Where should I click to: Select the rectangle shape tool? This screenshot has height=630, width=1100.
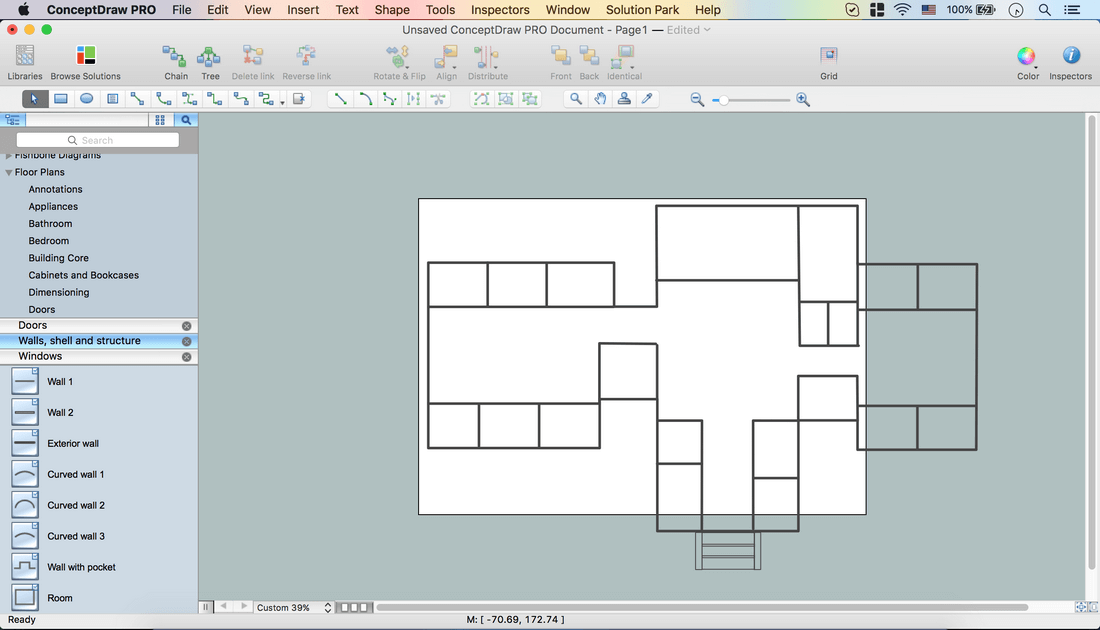click(61, 99)
